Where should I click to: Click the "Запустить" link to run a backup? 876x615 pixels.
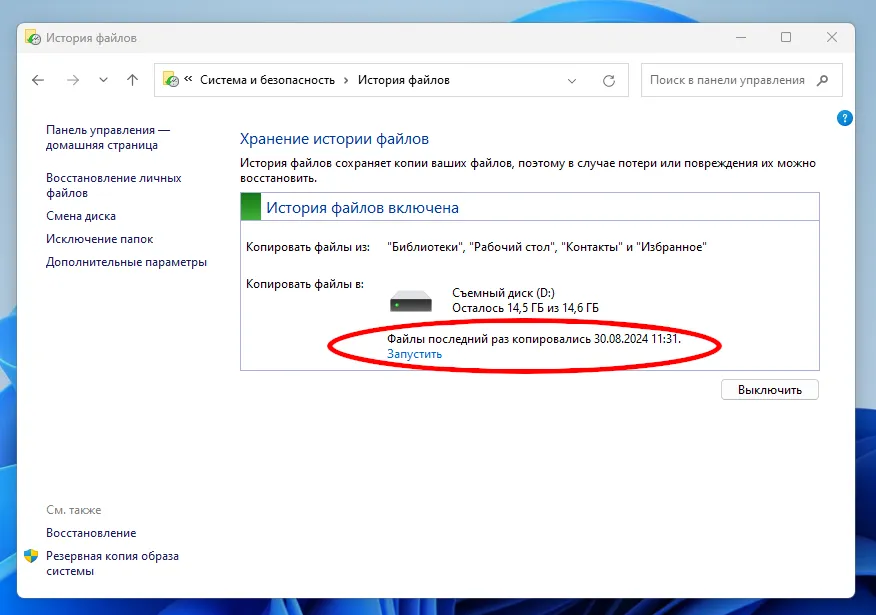414,354
